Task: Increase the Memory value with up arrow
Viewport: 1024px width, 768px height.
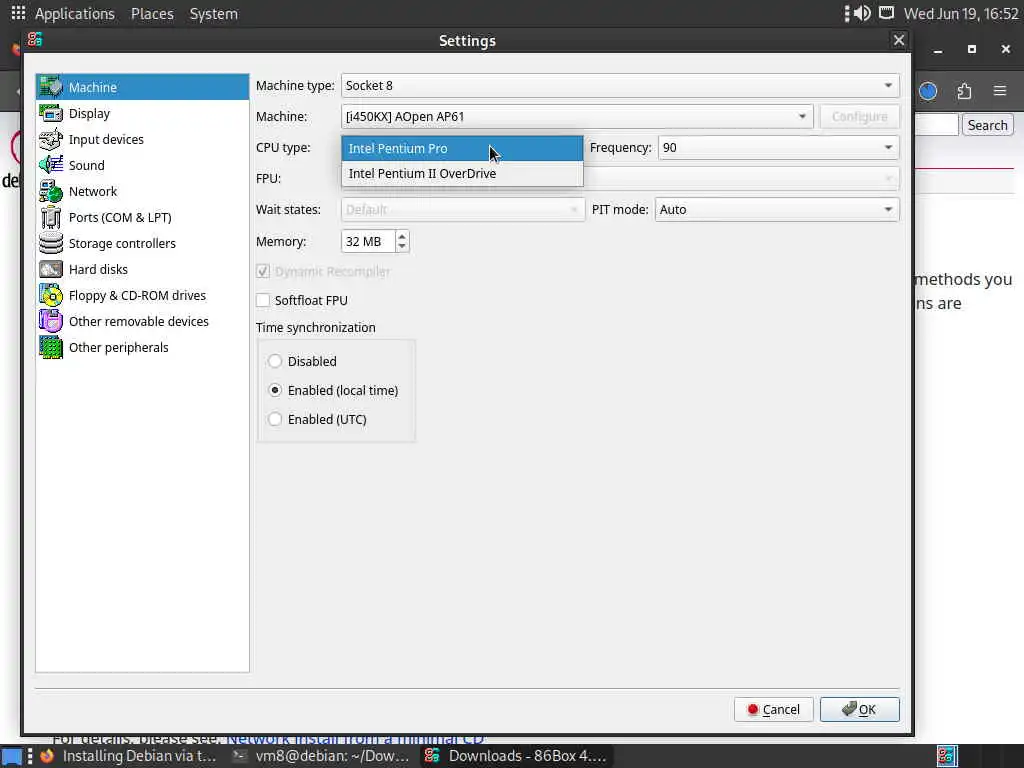Action: (402, 236)
